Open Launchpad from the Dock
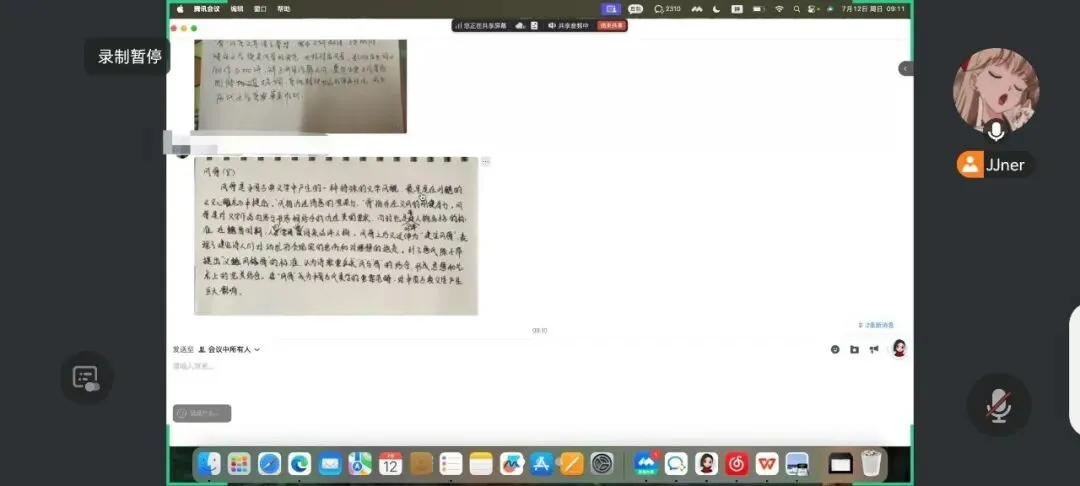This screenshot has width=1080, height=486. pos(239,464)
